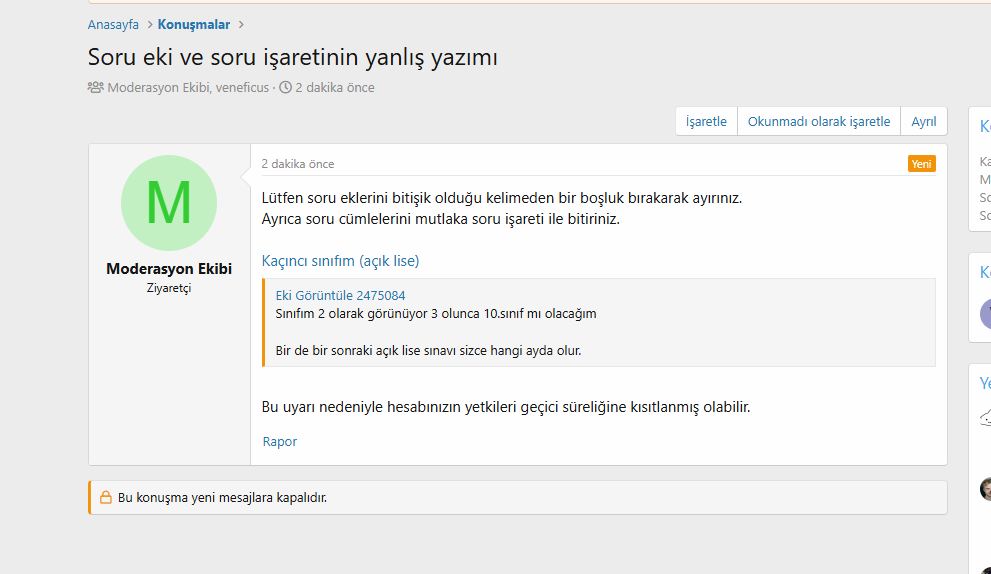Select Okunmadı olarak işaretle
The image size is (991, 574).
tap(819, 121)
